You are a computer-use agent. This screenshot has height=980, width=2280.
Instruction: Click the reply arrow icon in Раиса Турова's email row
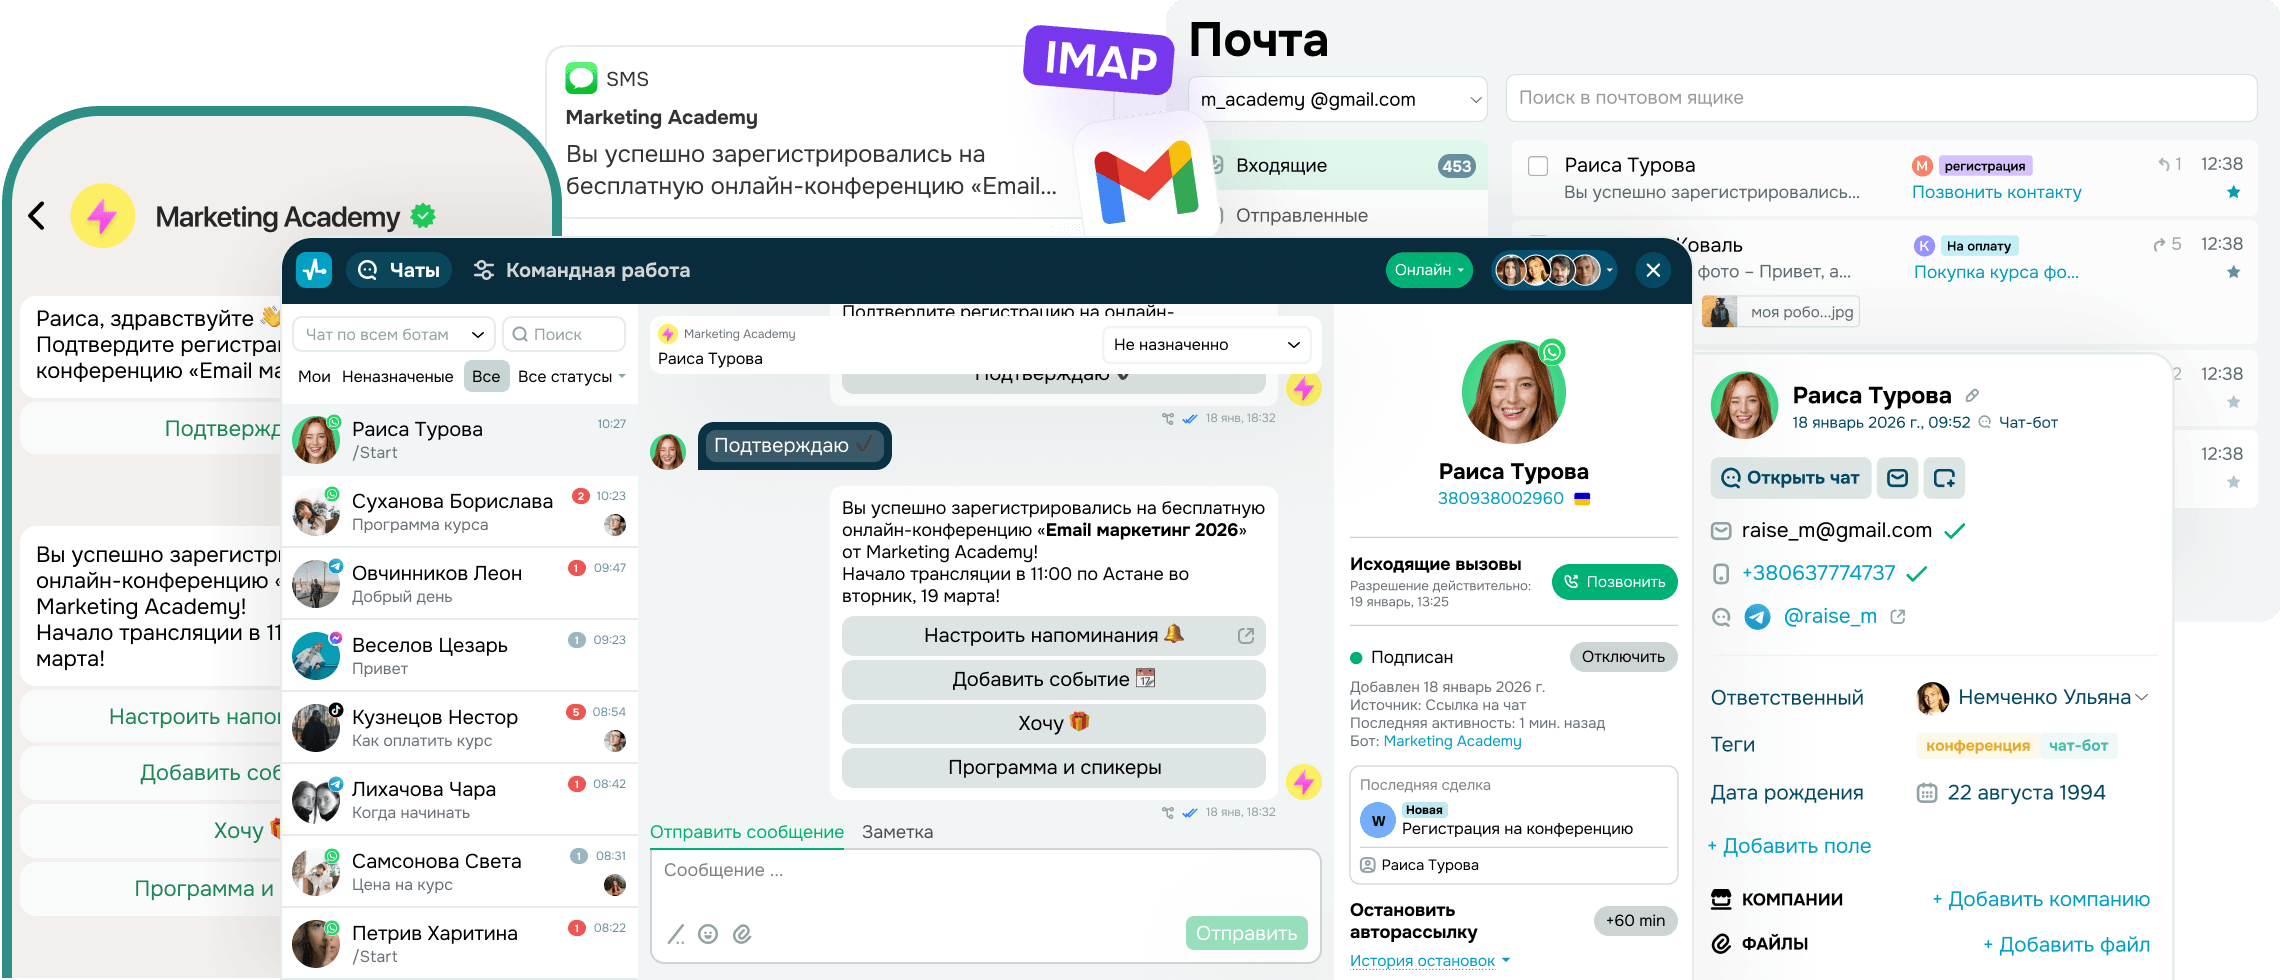tap(2164, 164)
